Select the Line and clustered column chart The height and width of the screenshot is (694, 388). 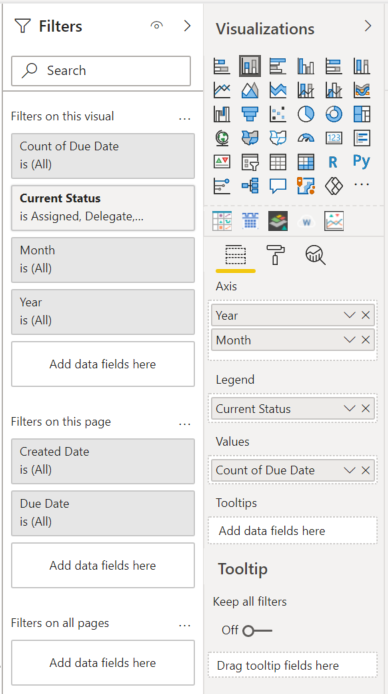[x=334, y=90]
